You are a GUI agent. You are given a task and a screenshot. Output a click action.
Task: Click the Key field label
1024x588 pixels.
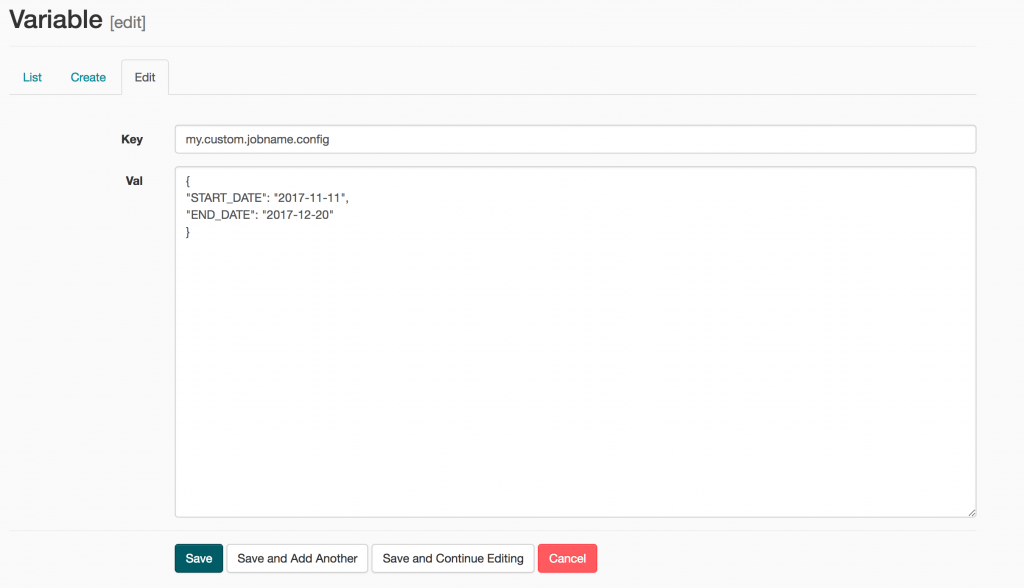[132, 139]
